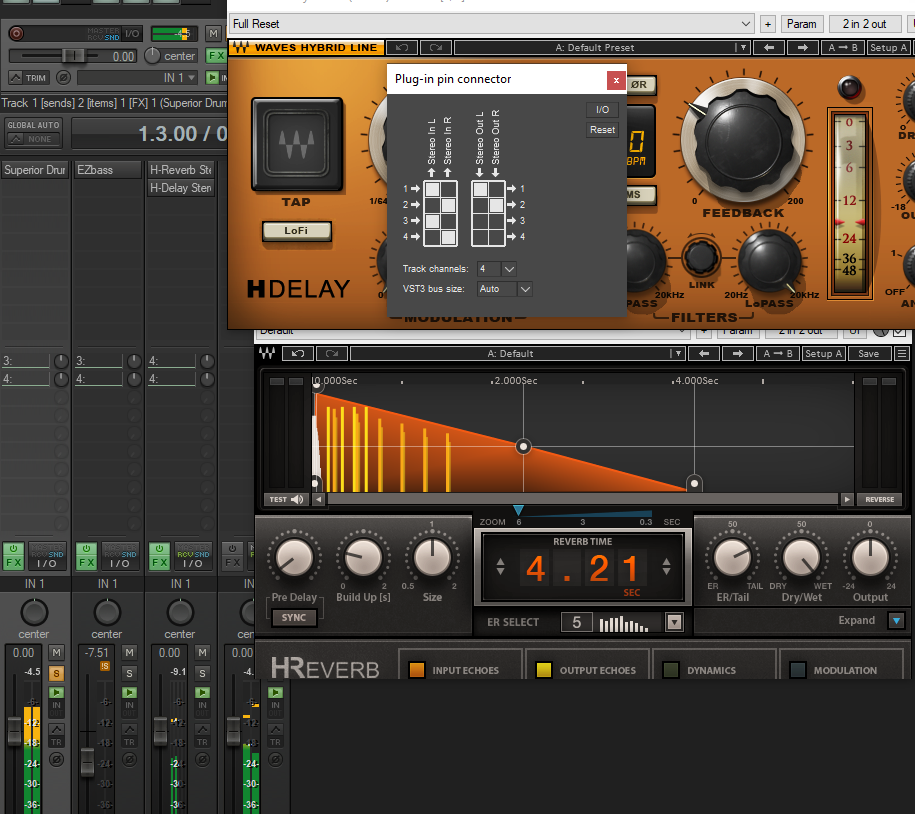Screen dimensions: 915x814
Task: Open the Track channels dropdown
Action: 509,269
